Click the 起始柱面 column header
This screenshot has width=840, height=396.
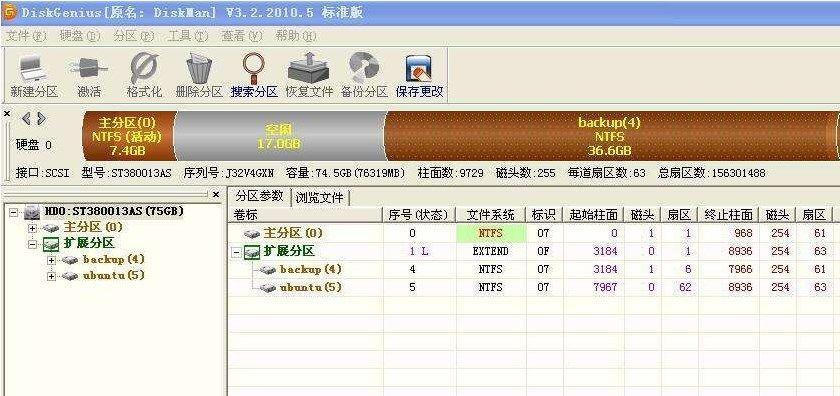(593, 215)
